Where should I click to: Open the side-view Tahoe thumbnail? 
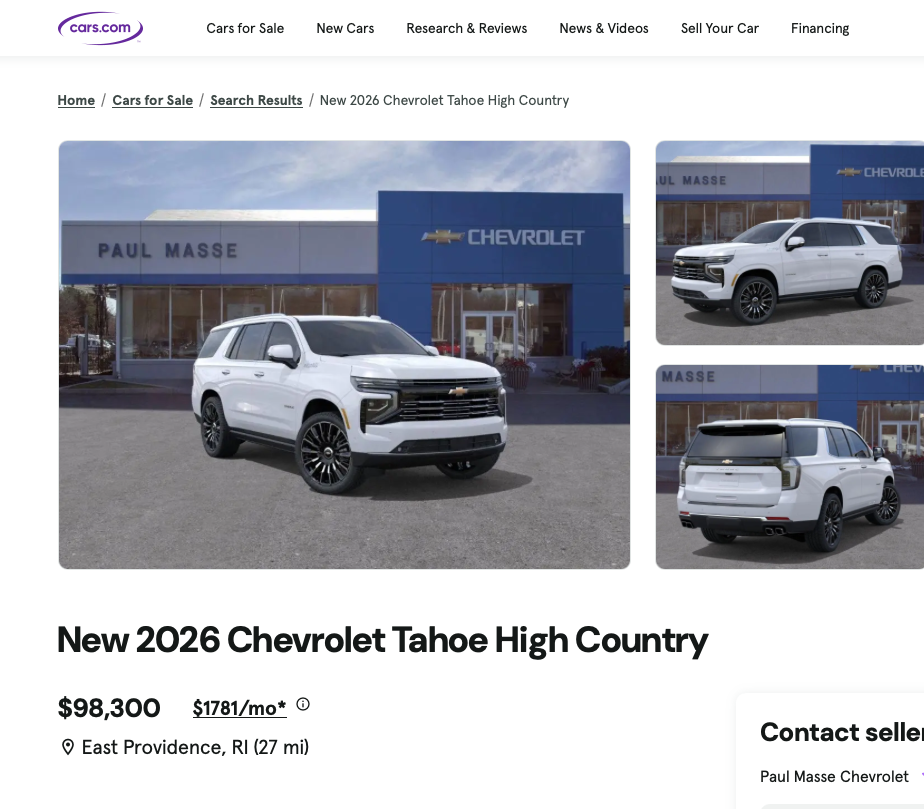tap(789, 243)
